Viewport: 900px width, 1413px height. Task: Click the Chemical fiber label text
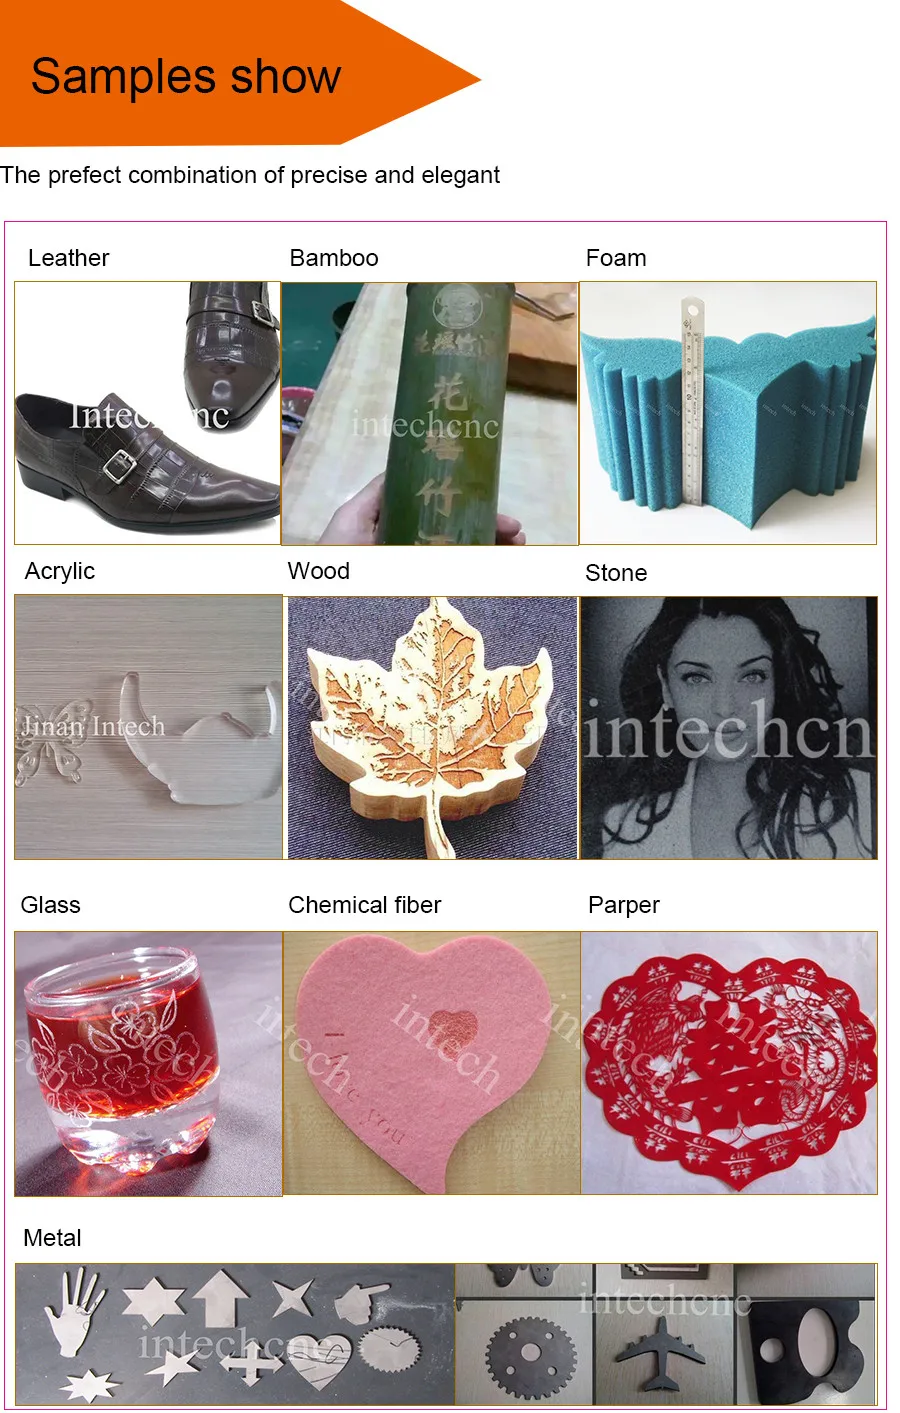pos(365,905)
